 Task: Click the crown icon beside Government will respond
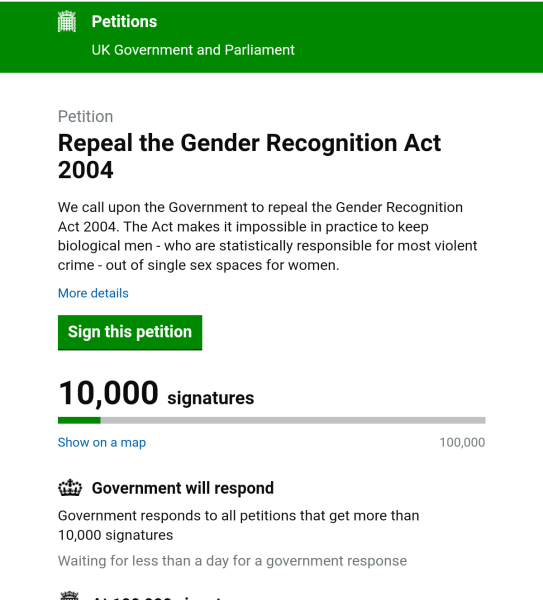[70, 488]
